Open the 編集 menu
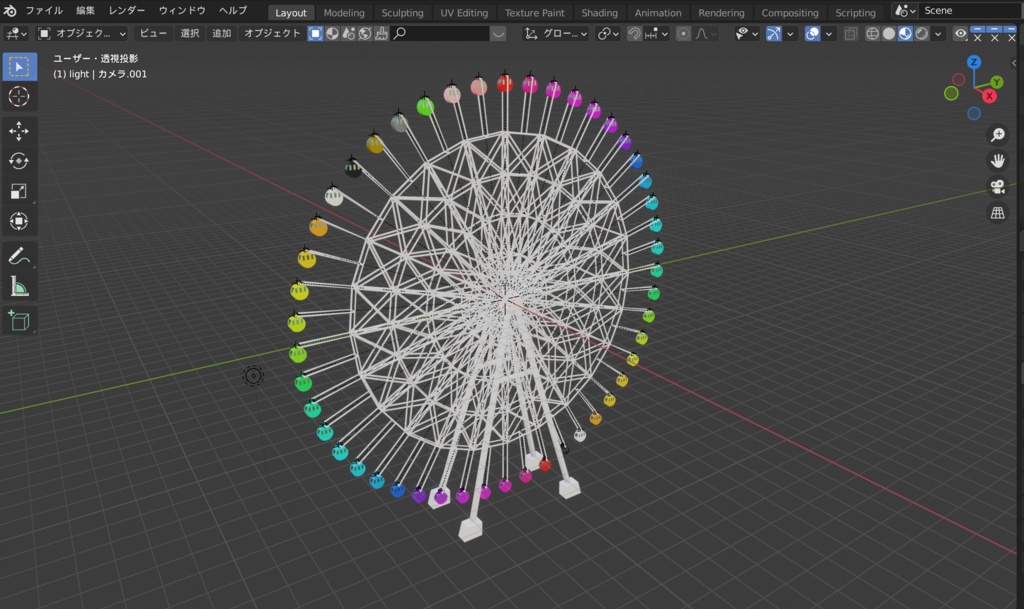The image size is (1024, 609). point(85,10)
